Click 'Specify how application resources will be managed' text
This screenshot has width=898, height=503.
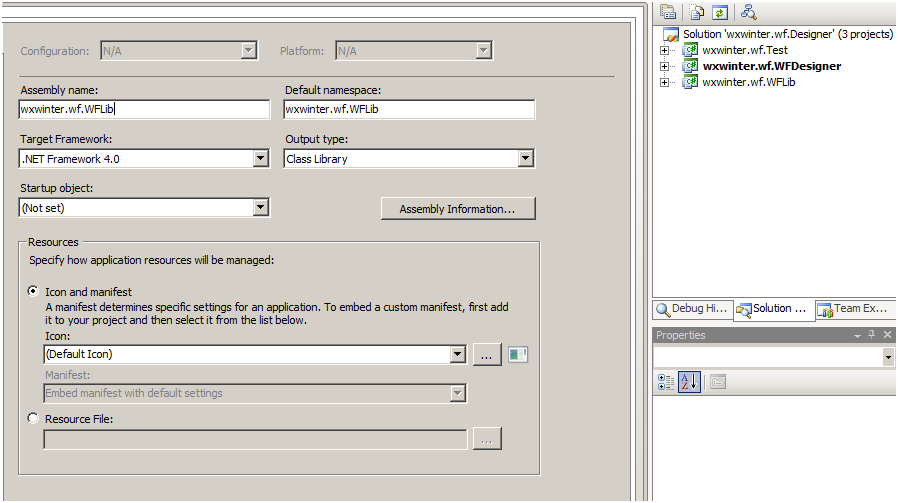tap(152, 260)
